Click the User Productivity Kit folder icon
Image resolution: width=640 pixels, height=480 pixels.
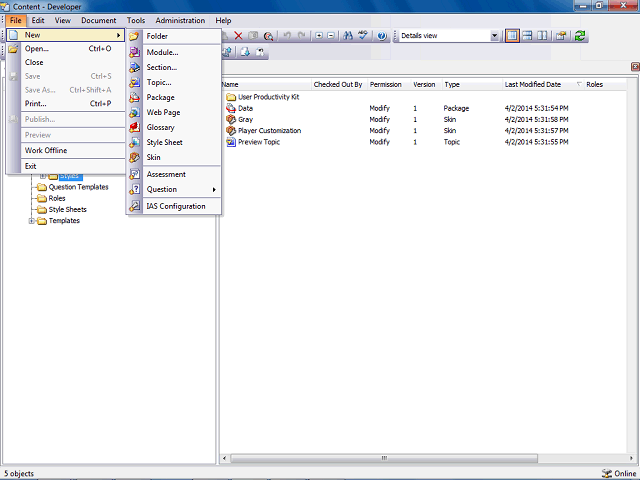[x=231, y=97]
